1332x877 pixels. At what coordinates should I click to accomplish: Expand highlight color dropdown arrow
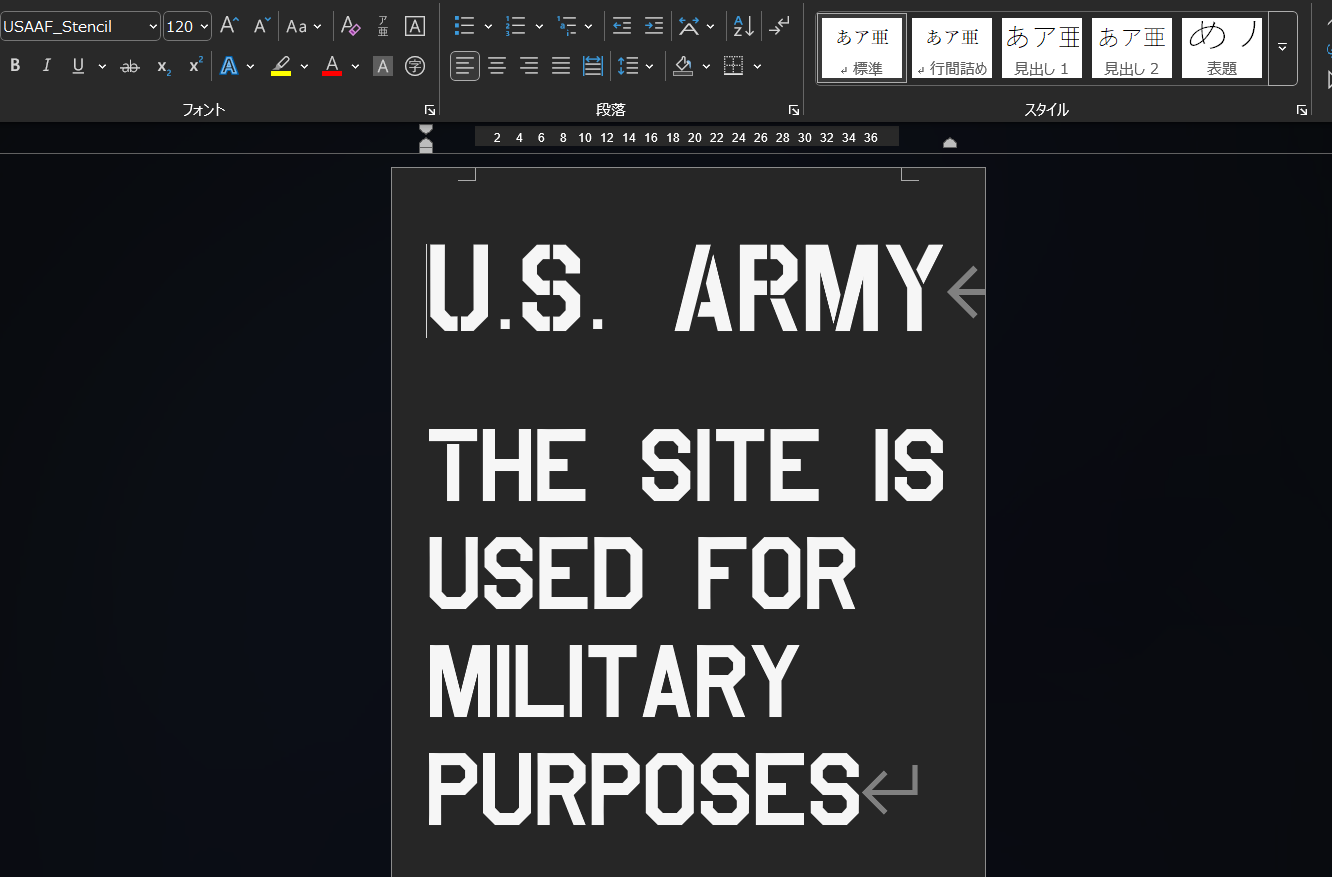[304, 66]
